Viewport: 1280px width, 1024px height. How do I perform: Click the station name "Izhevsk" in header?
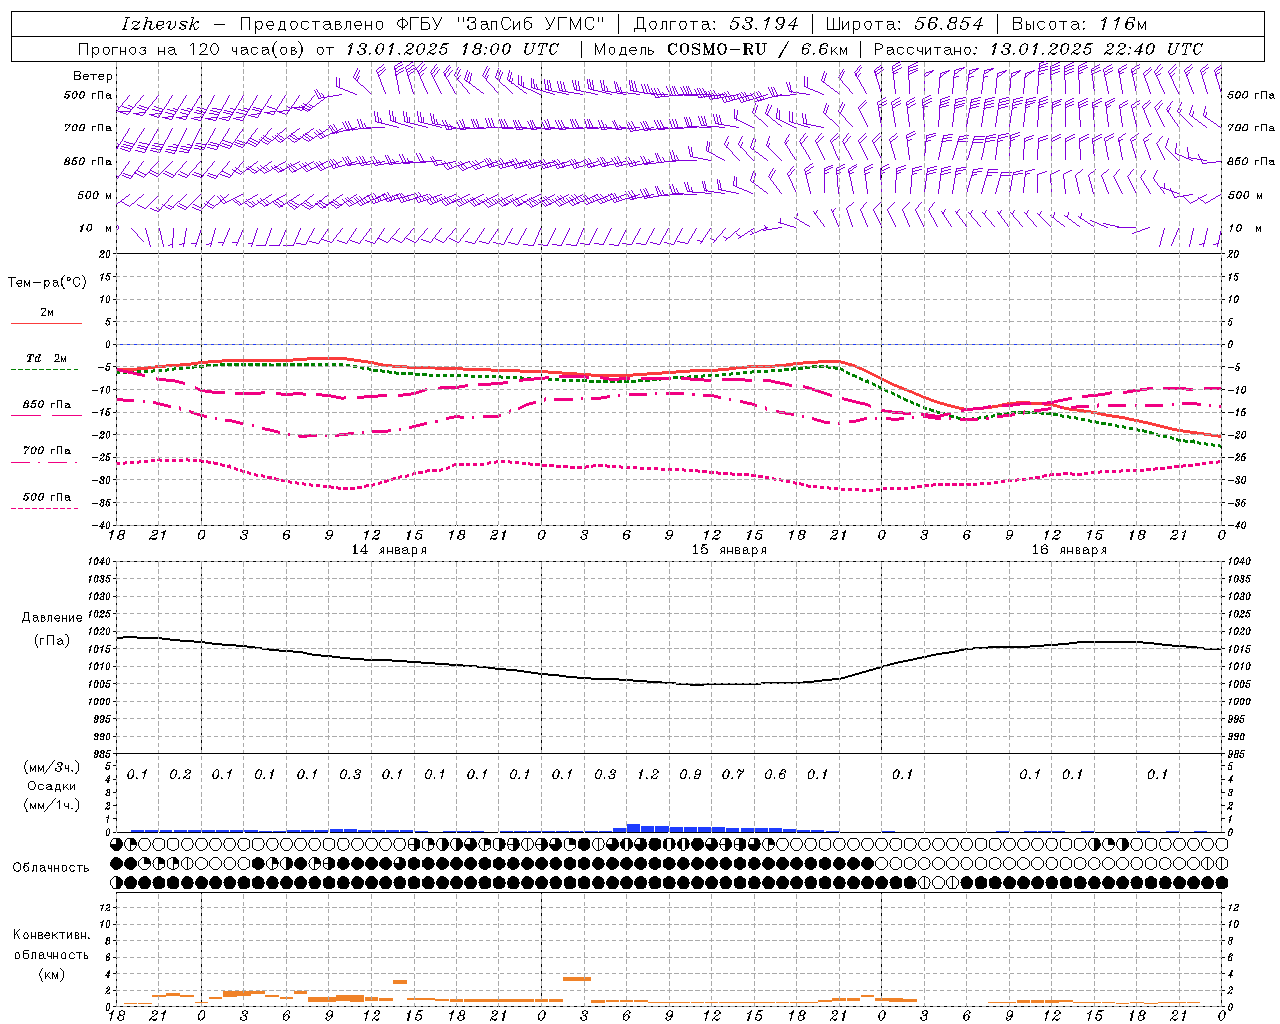(160, 24)
